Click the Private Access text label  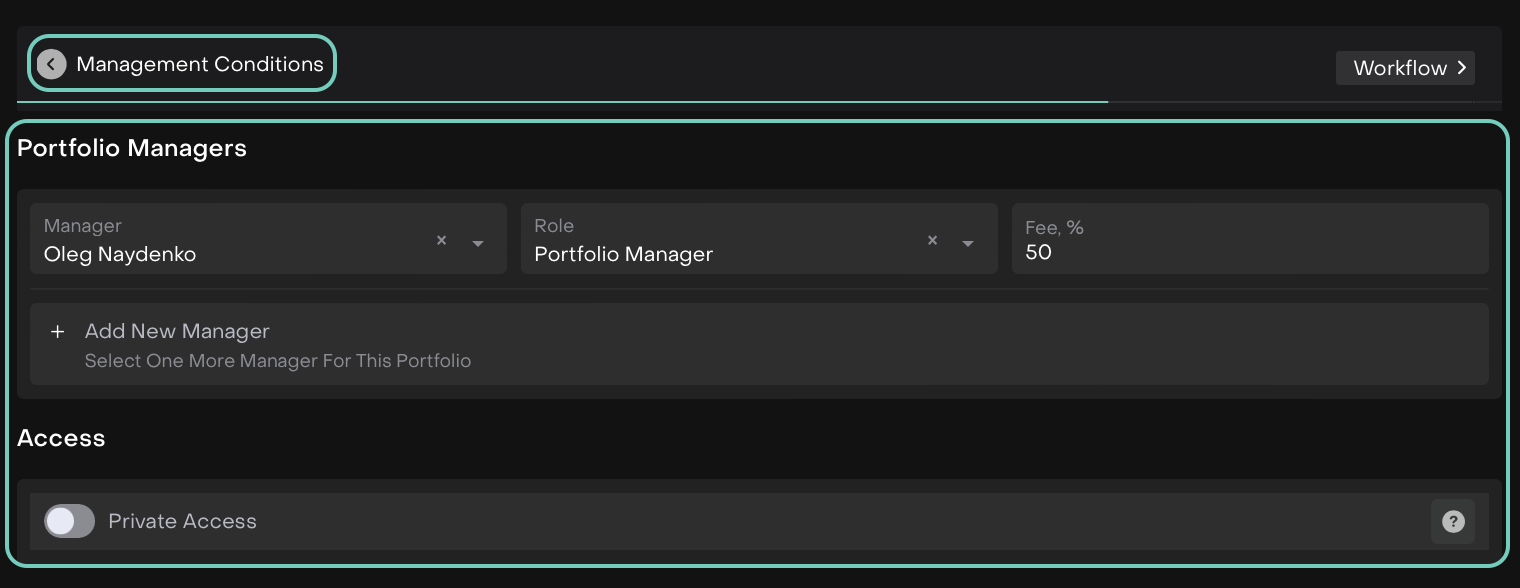click(182, 522)
